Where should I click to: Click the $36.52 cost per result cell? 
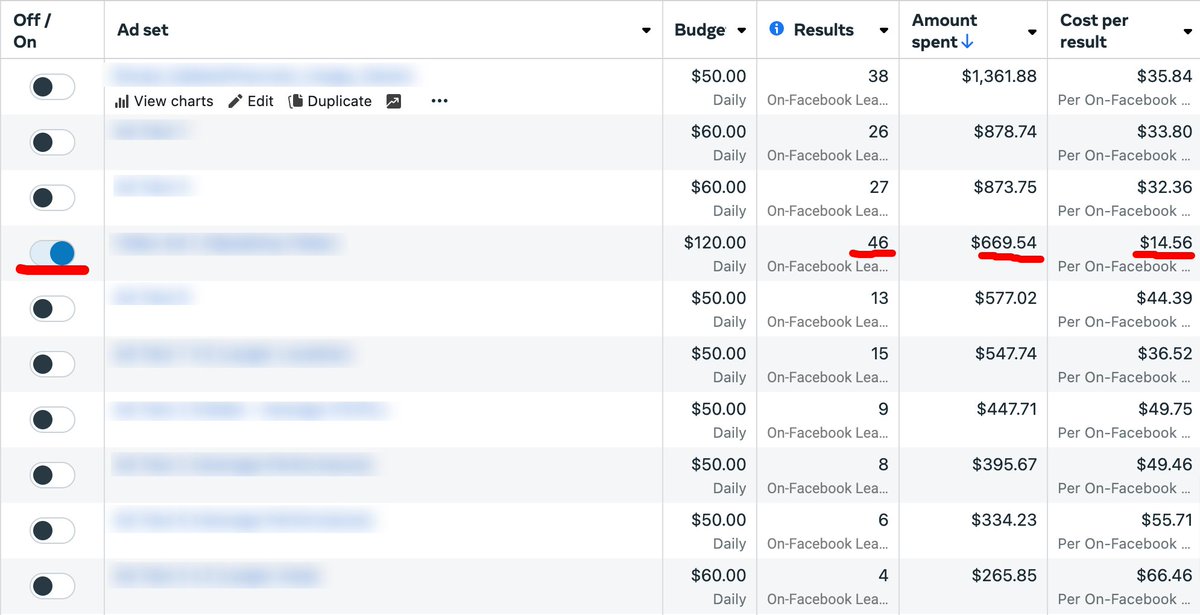1164,353
